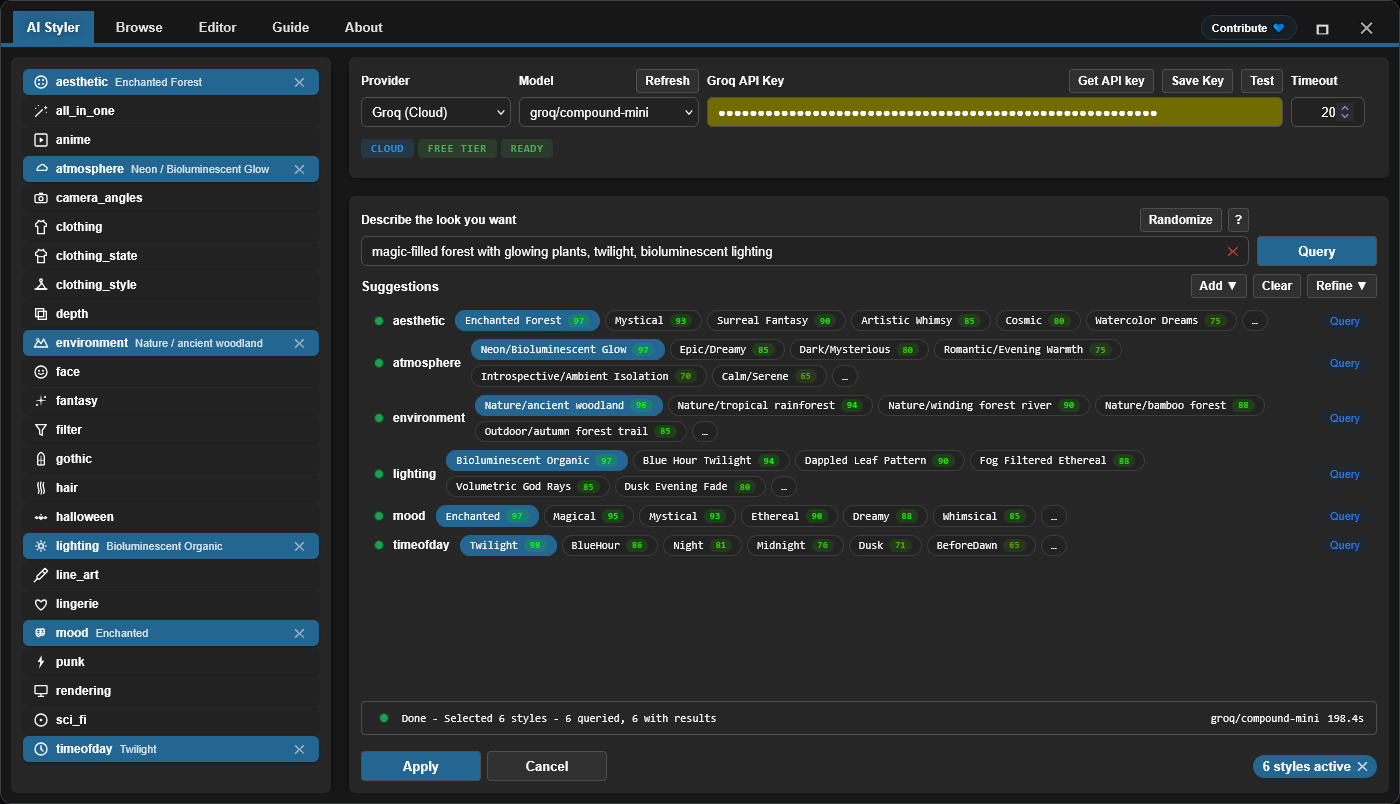Clear the description text with red X
The image size is (1400, 804).
[x=1232, y=252]
